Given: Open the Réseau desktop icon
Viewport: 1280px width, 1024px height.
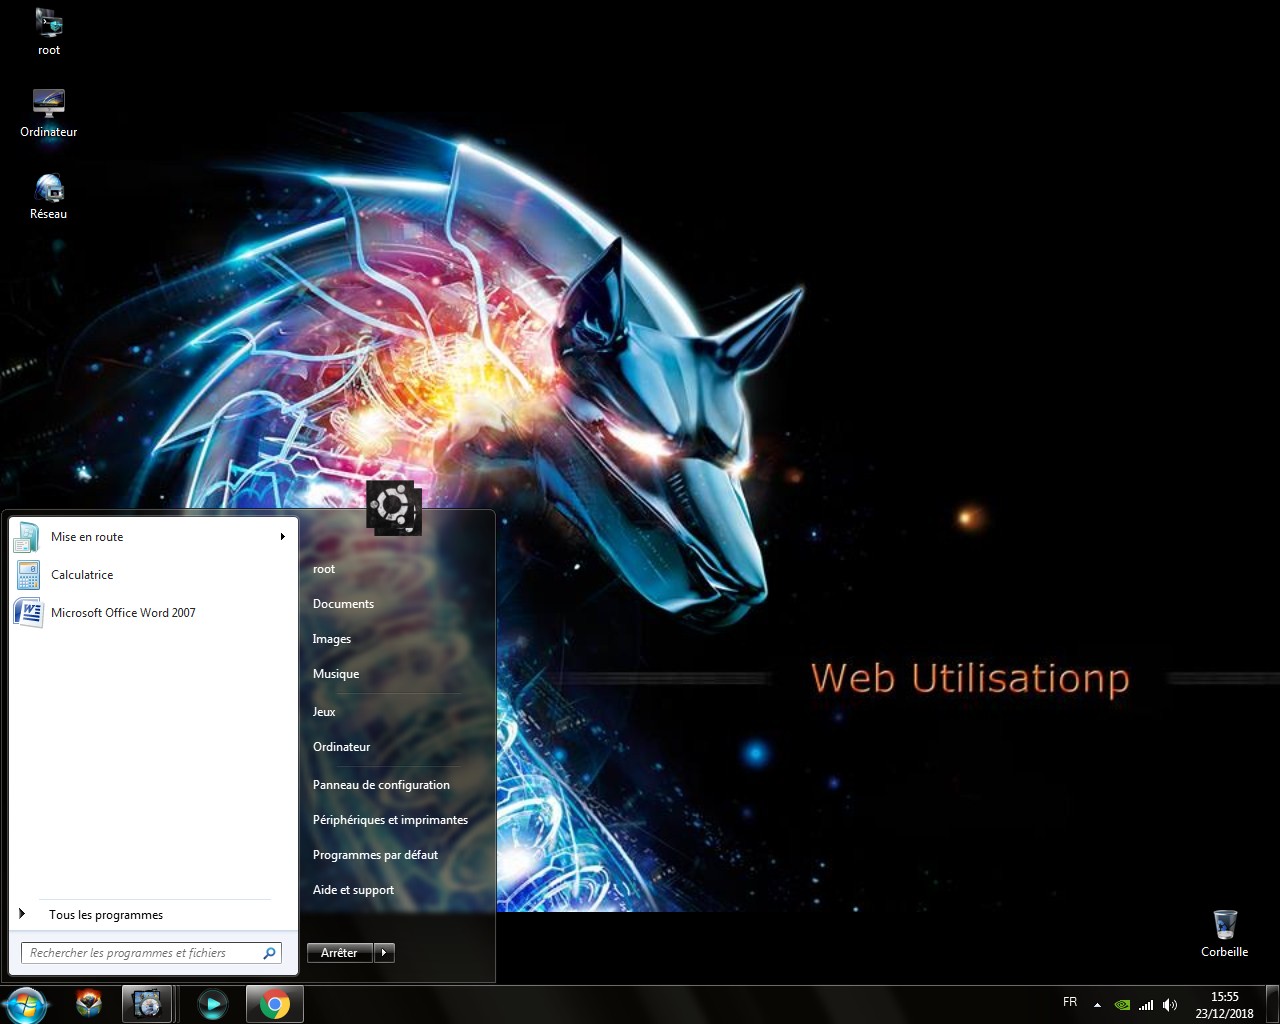Looking at the screenshot, I should pyautogui.click(x=48, y=196).
